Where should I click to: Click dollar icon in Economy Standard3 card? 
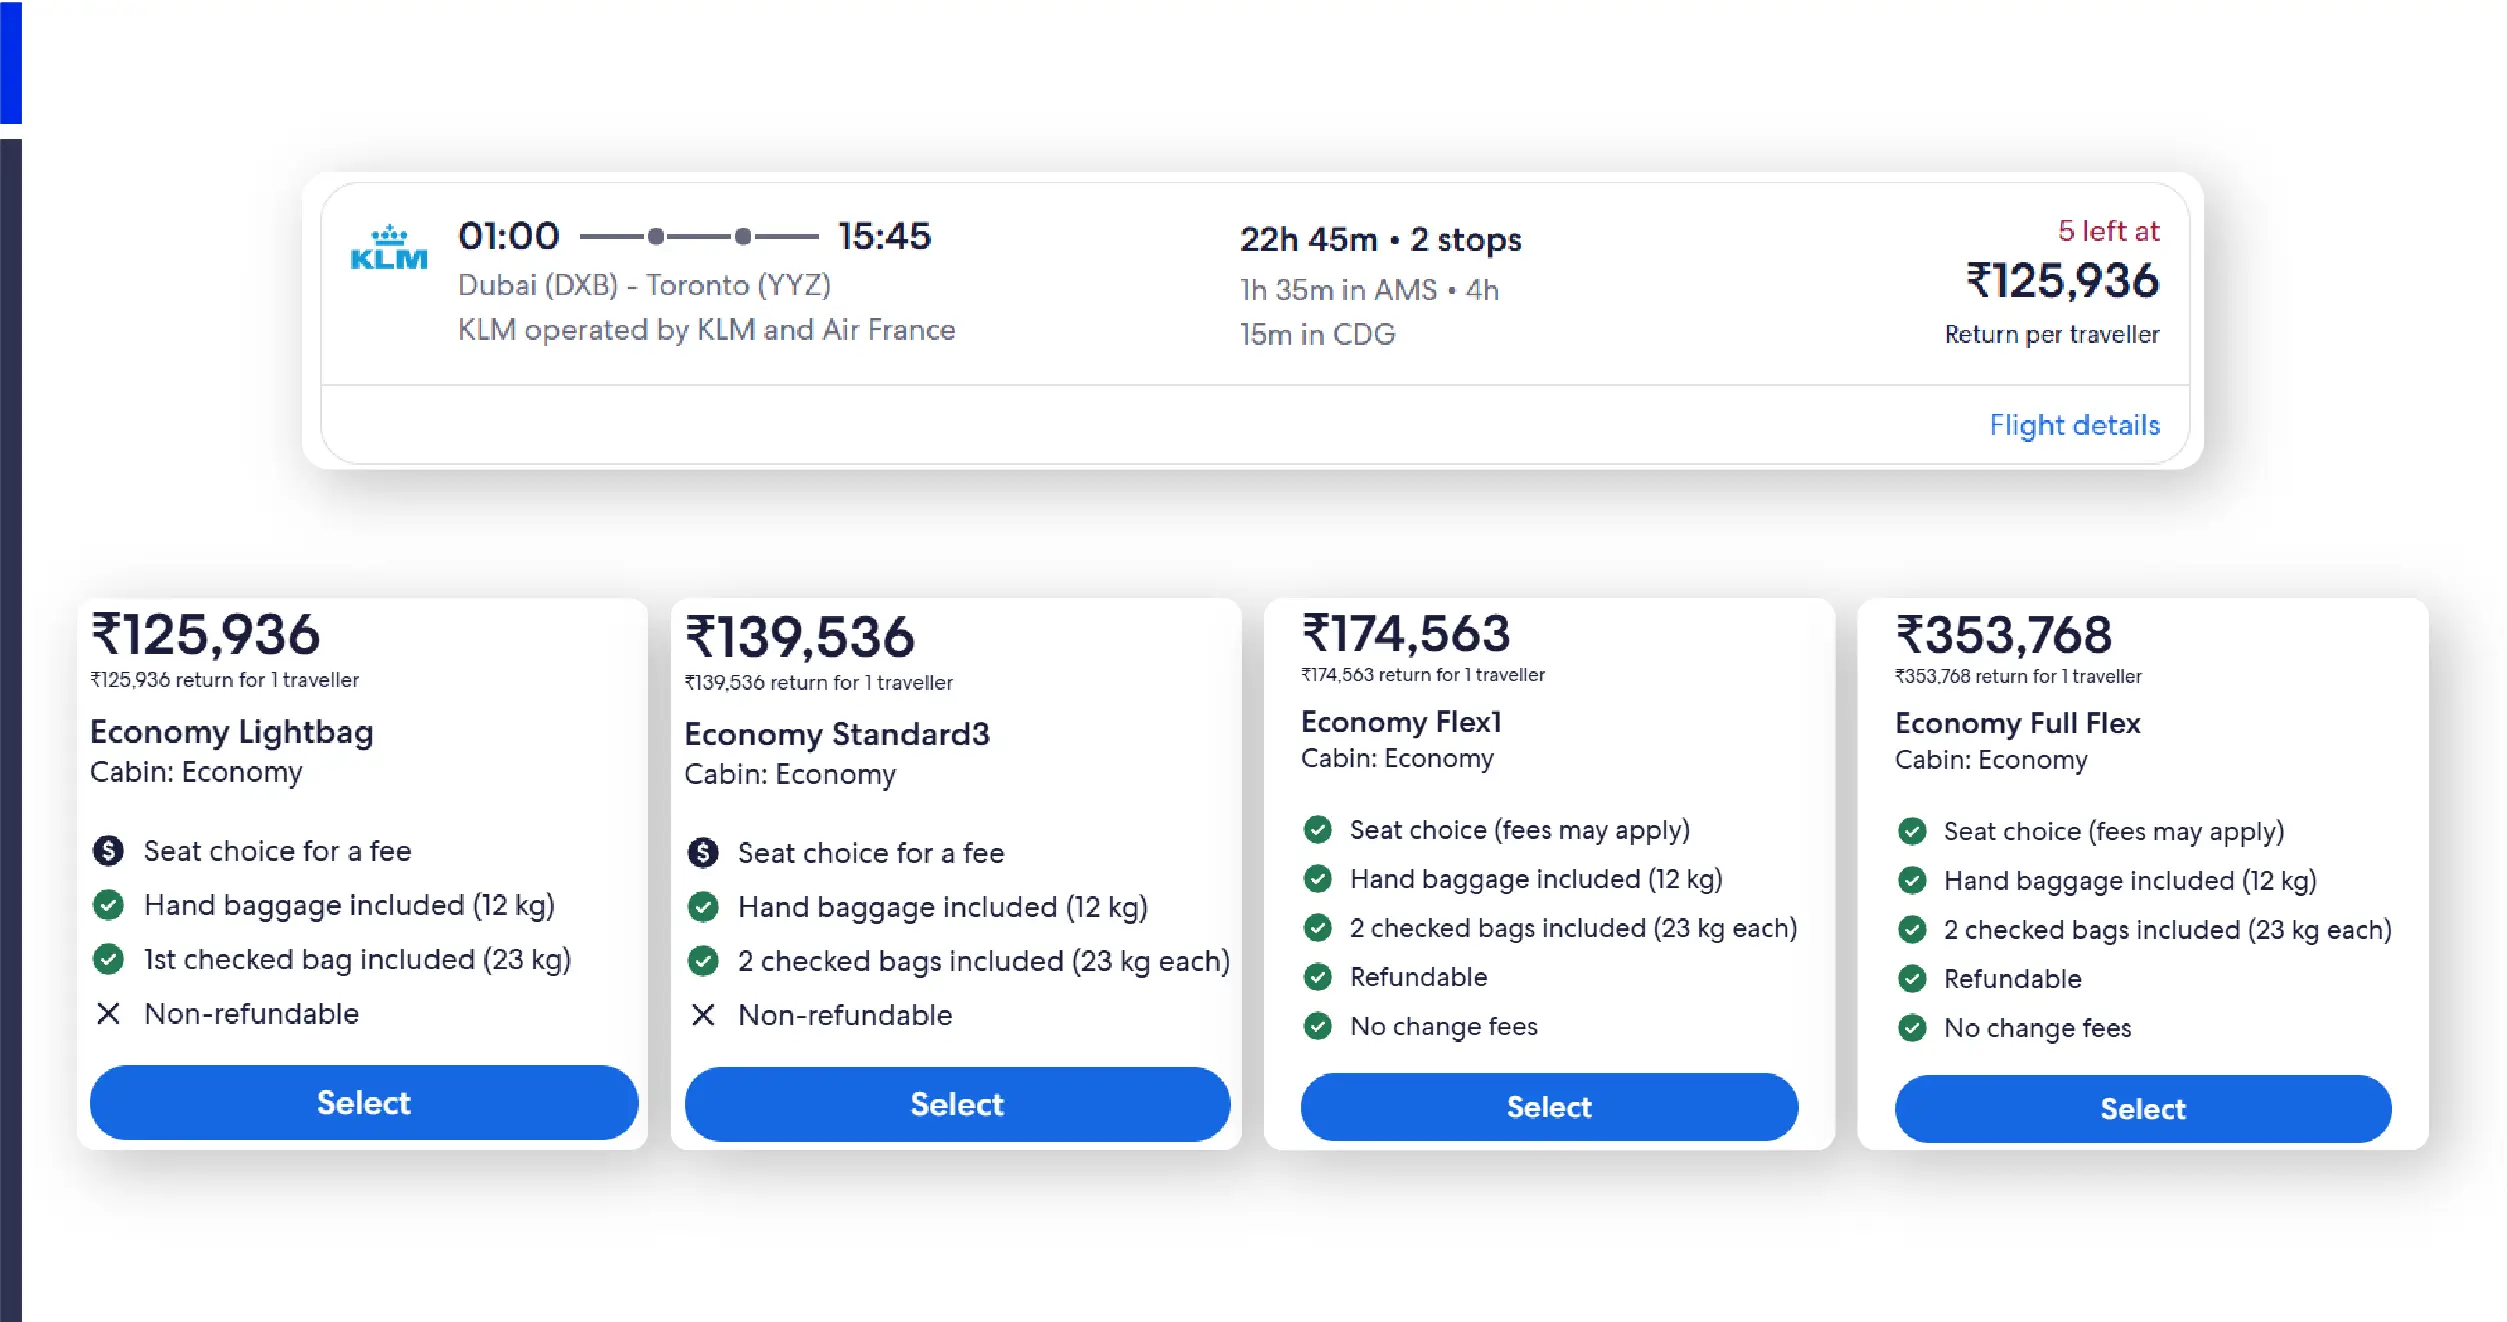703,853
